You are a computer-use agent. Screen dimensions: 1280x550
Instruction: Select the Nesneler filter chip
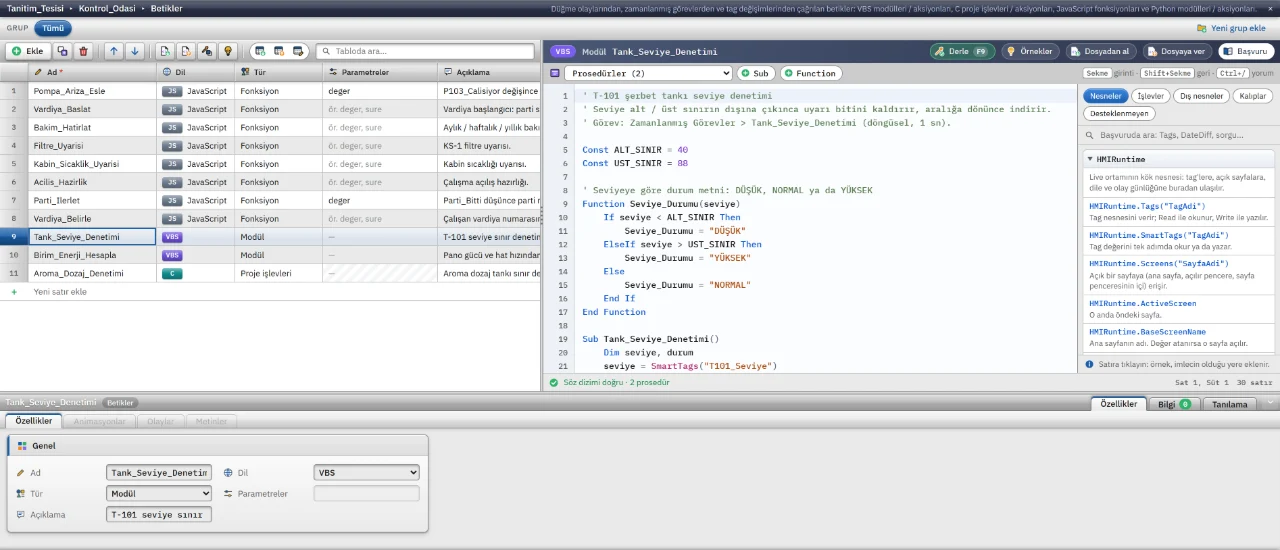[x=1105, y=96]
